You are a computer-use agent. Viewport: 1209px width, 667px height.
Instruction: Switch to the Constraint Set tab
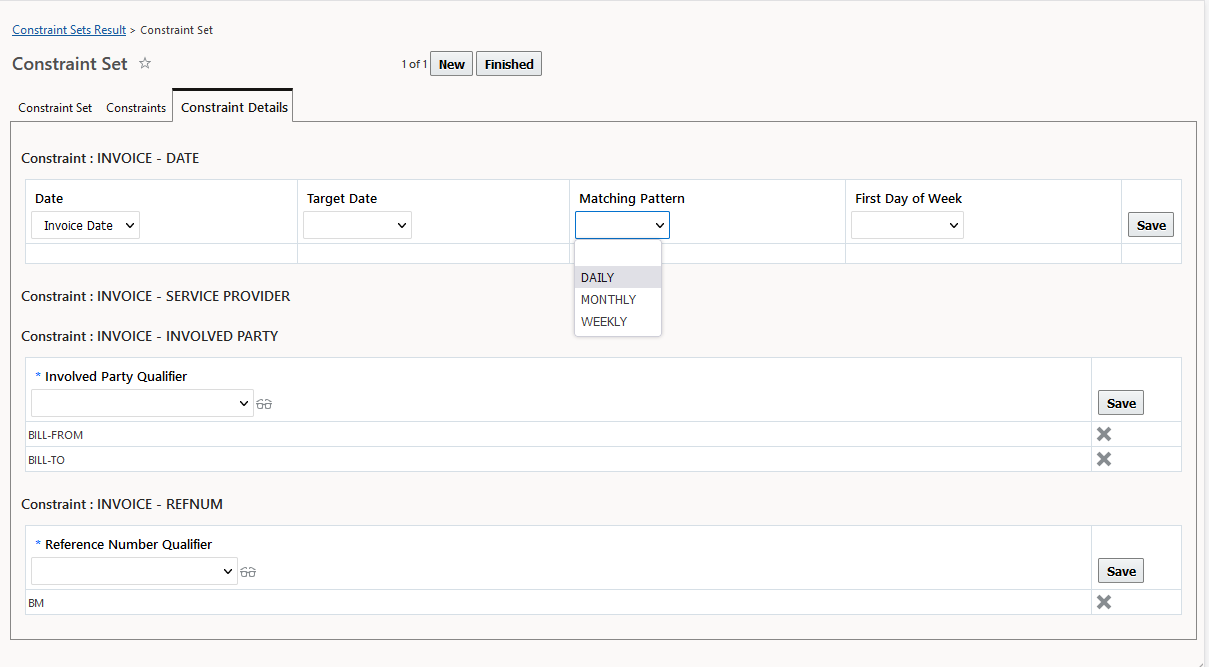55,108
